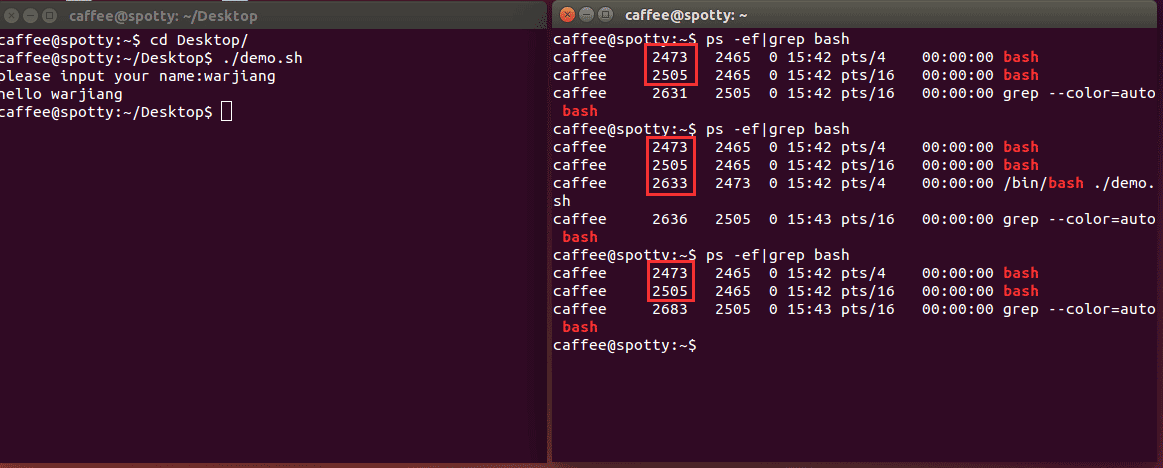Click the 'hello warjiang' output line

pyautogui.click(x=62, y=94)
